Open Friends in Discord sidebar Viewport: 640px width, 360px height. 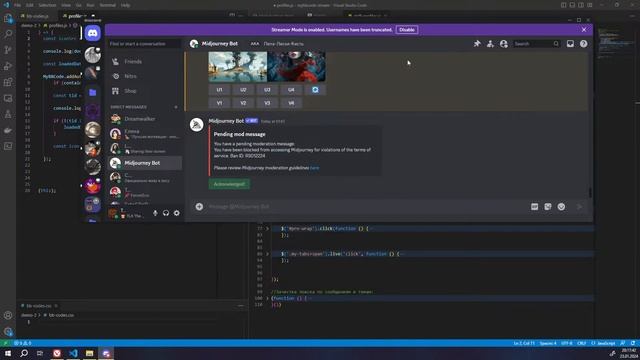click(x=144, y=62)
